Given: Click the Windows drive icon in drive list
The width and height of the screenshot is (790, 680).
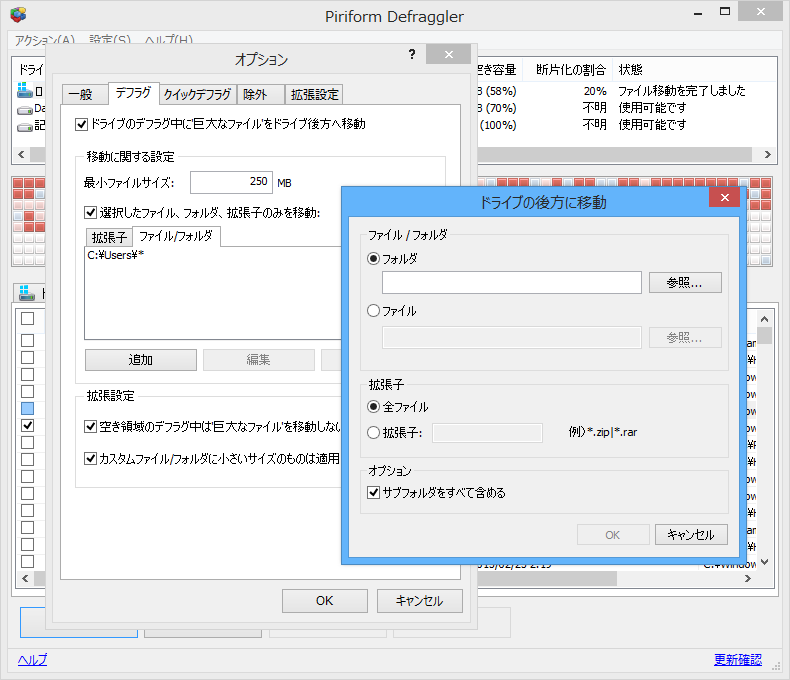Looking at the screenshot, I should 25,90.
